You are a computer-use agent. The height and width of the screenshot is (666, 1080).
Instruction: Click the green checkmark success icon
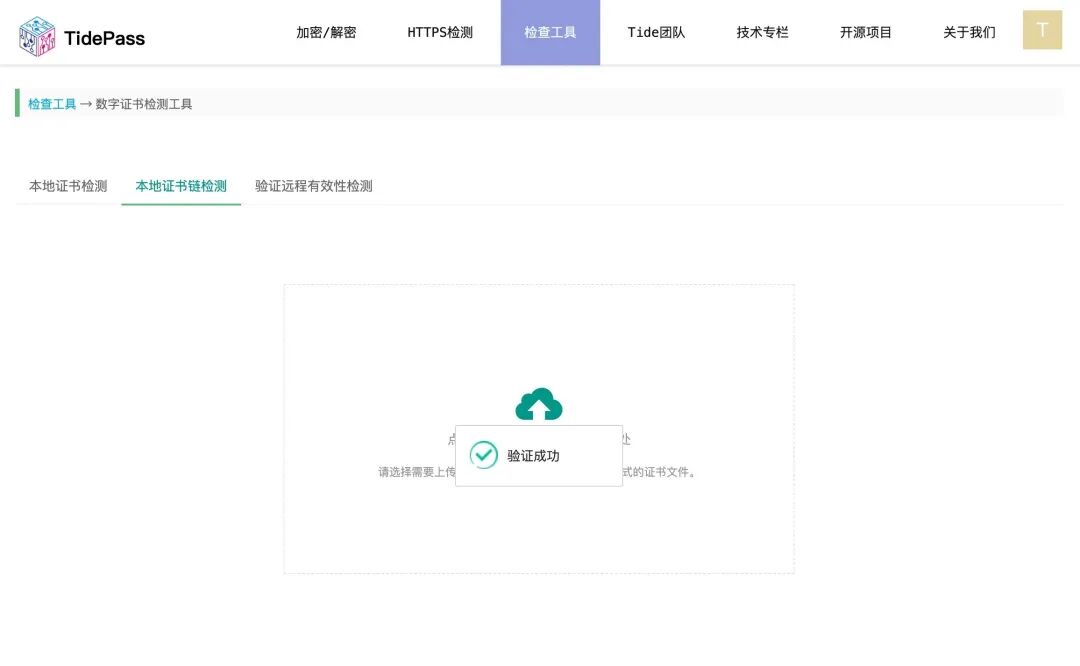pos(484,455)
